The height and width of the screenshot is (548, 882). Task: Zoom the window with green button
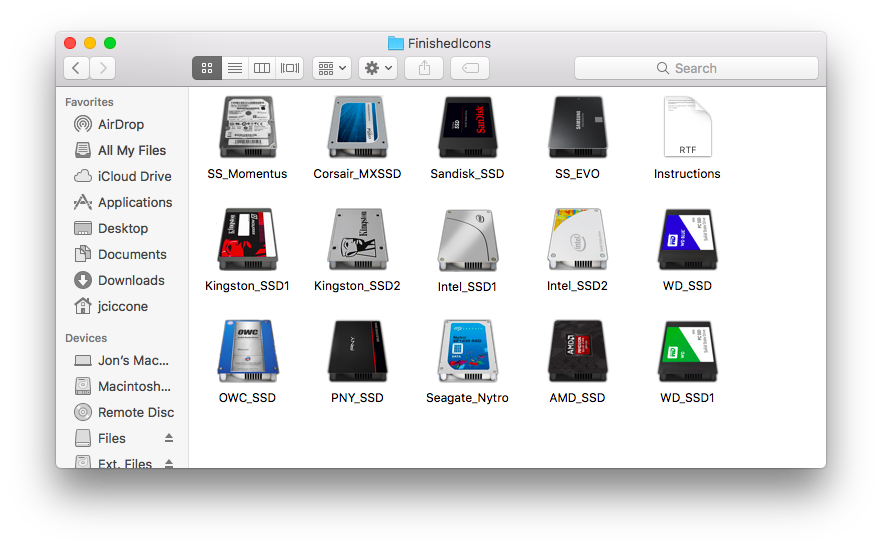[110, 43]
